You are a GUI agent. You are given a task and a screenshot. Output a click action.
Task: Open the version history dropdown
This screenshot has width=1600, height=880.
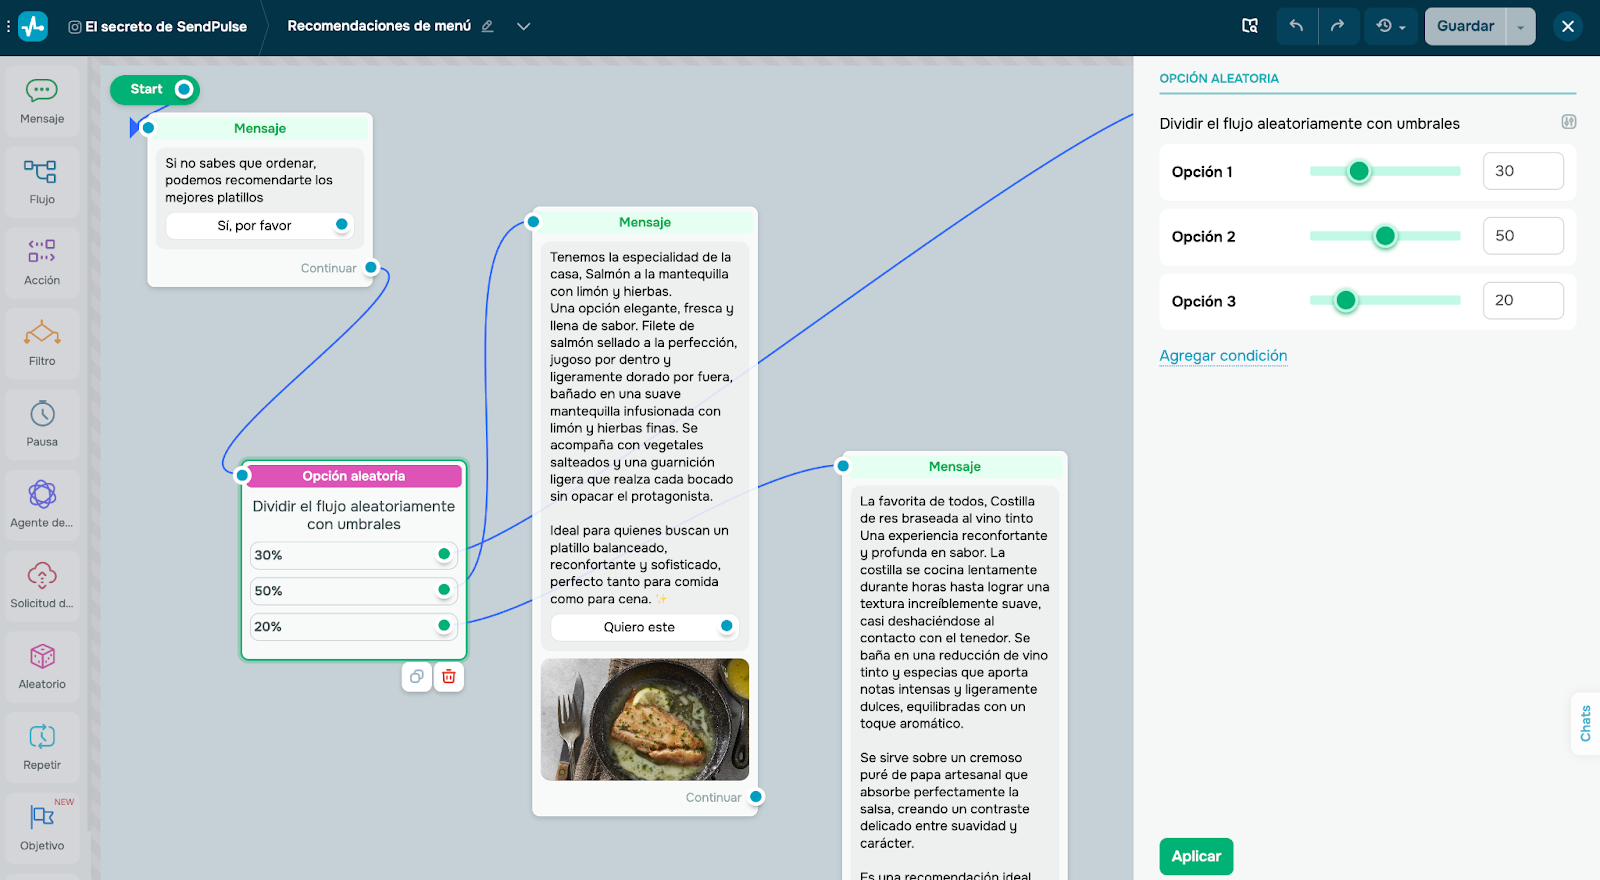coord(1391,26)
